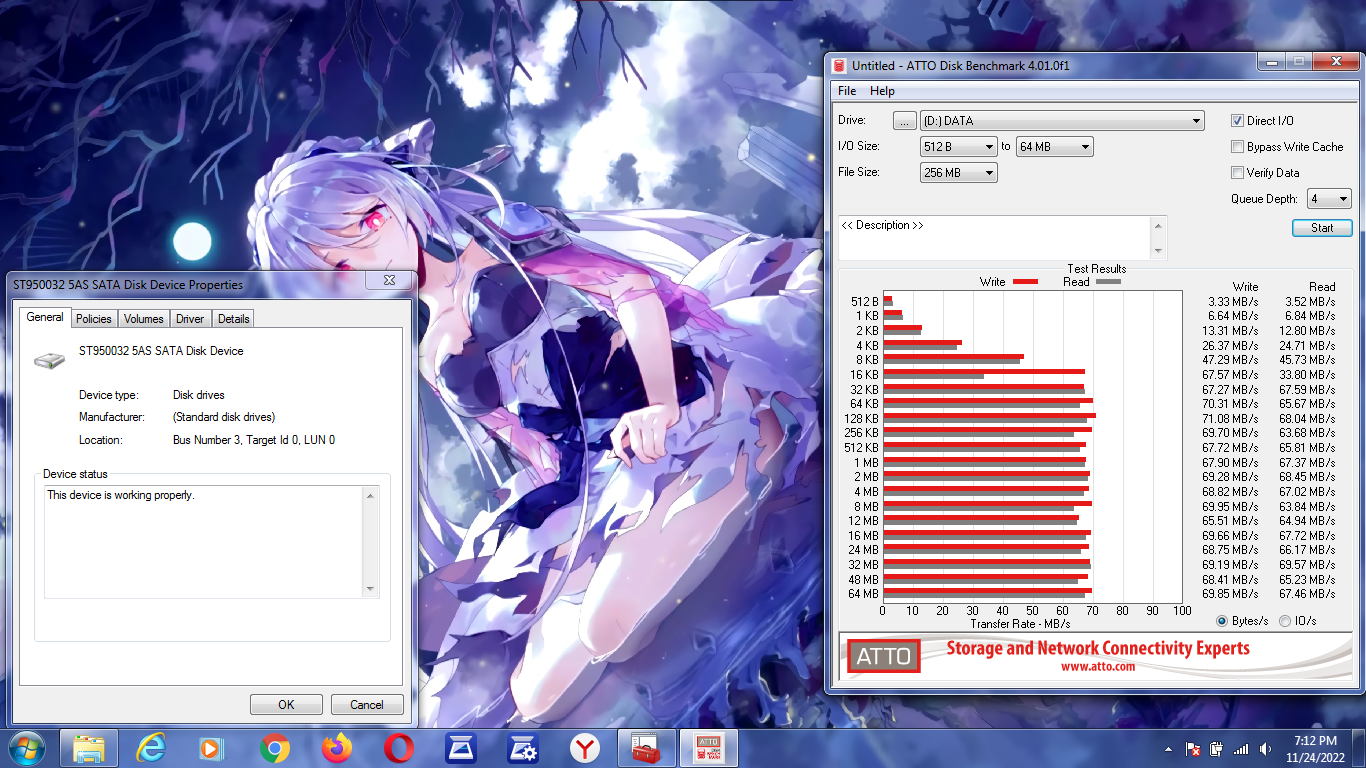
Task: Open the File menu in ATTO
Action: click(847, 91)
